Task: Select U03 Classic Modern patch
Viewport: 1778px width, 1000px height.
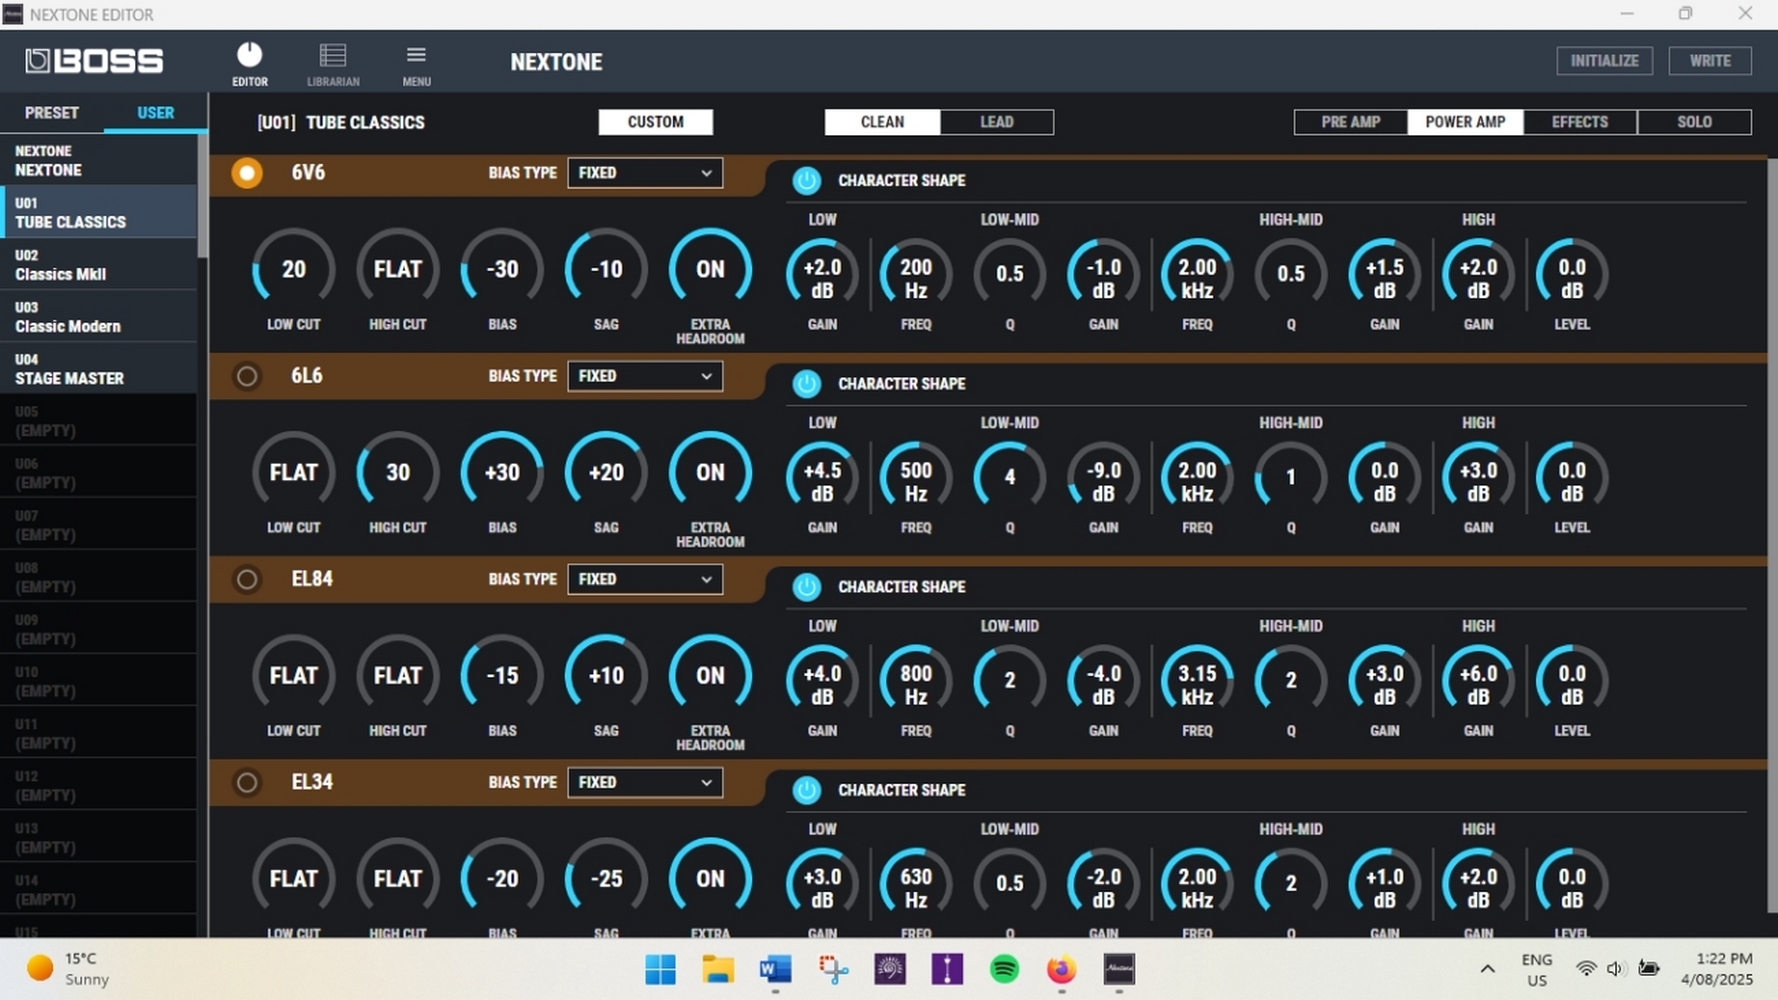Action: (x=99, y=317)
